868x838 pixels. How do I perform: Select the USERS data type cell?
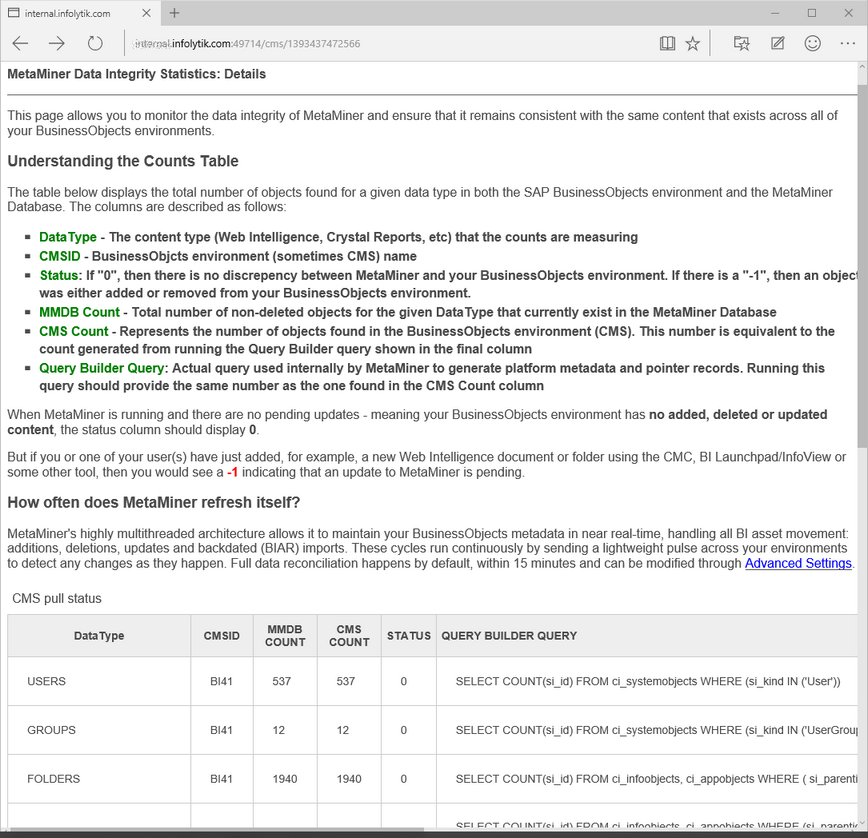[99, 681]
